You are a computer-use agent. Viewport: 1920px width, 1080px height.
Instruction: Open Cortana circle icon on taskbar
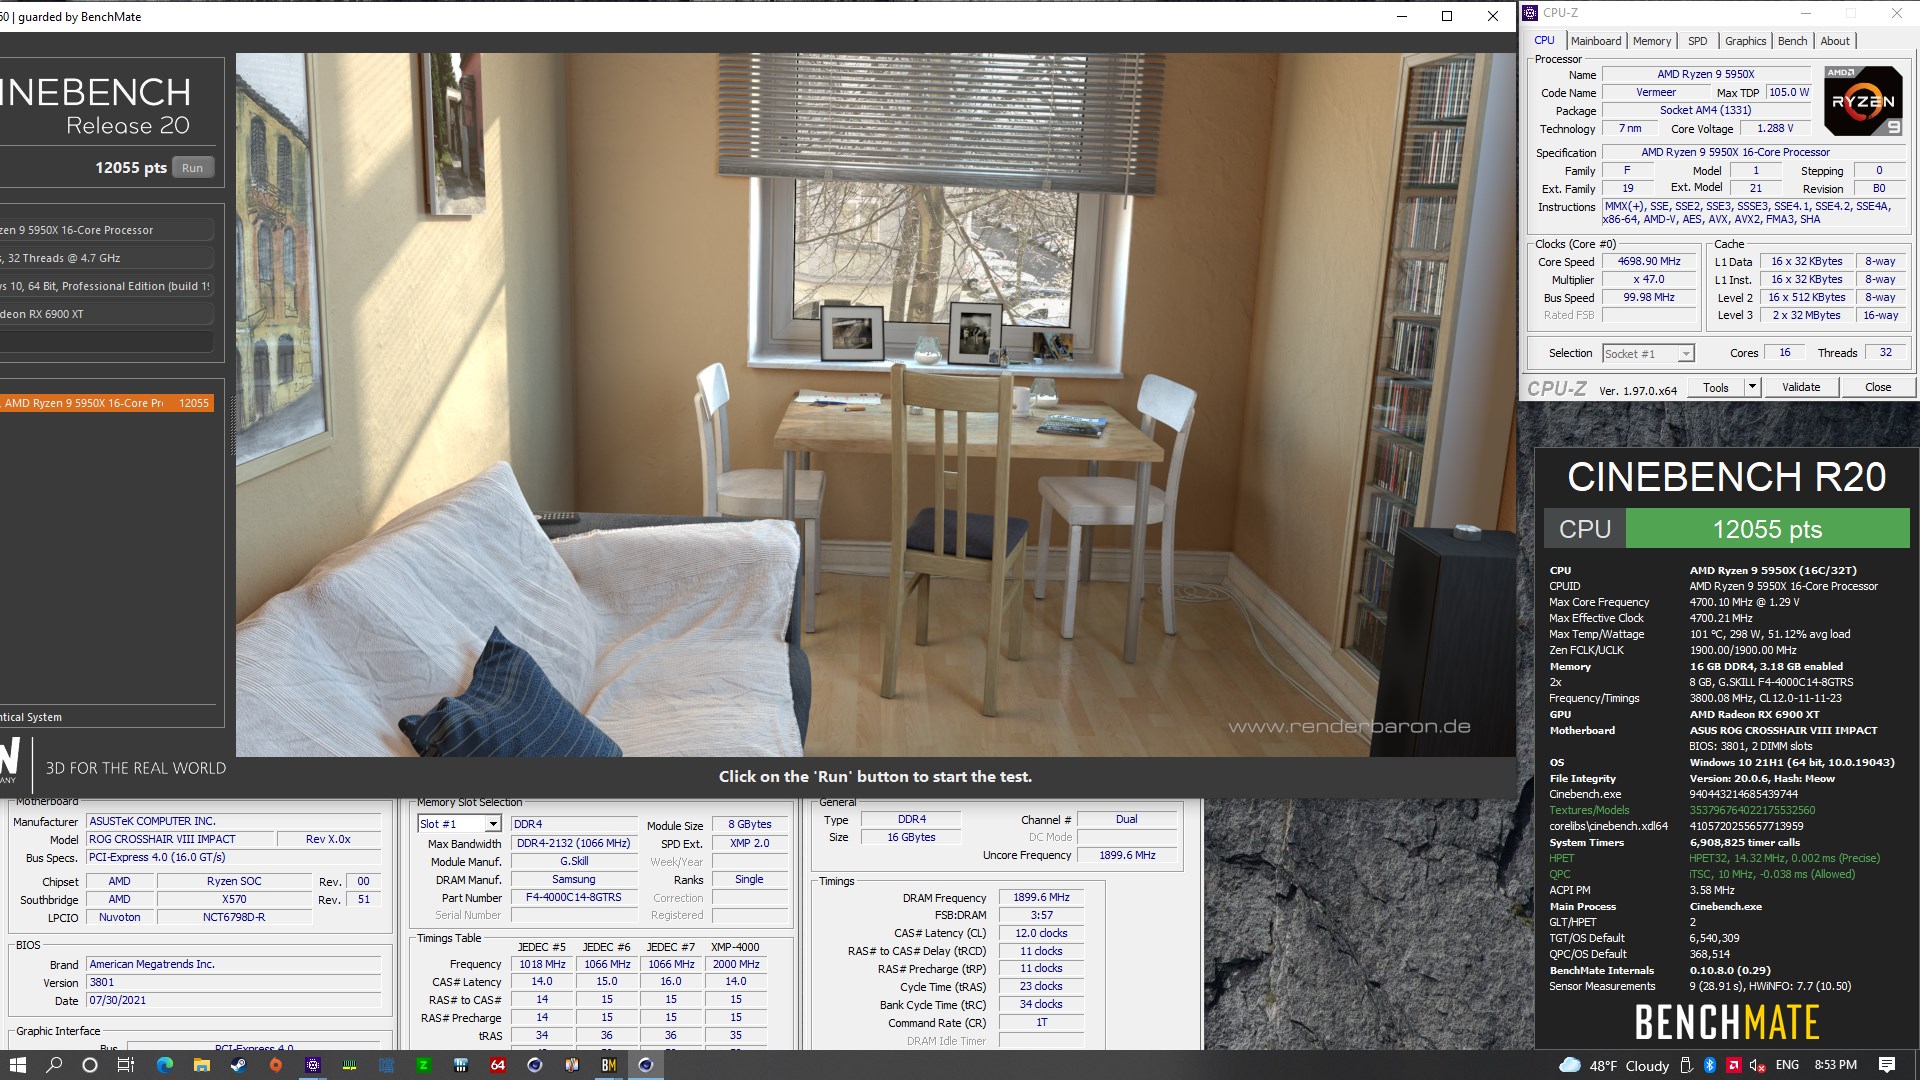[x=90, y=1065]
